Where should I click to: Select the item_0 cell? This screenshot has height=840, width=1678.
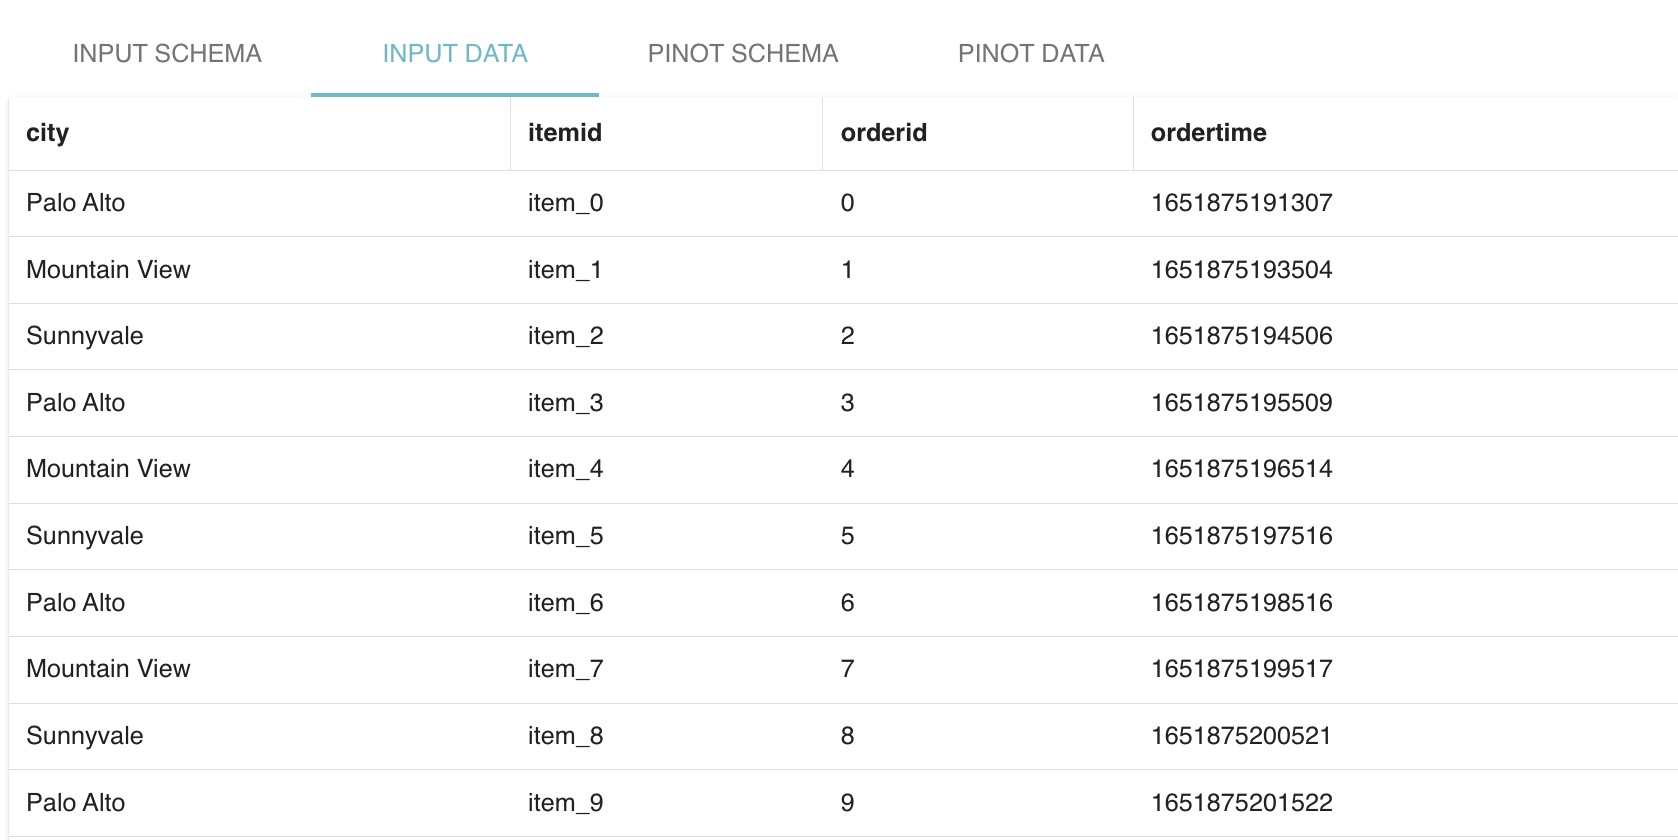(x=667, y=203)
